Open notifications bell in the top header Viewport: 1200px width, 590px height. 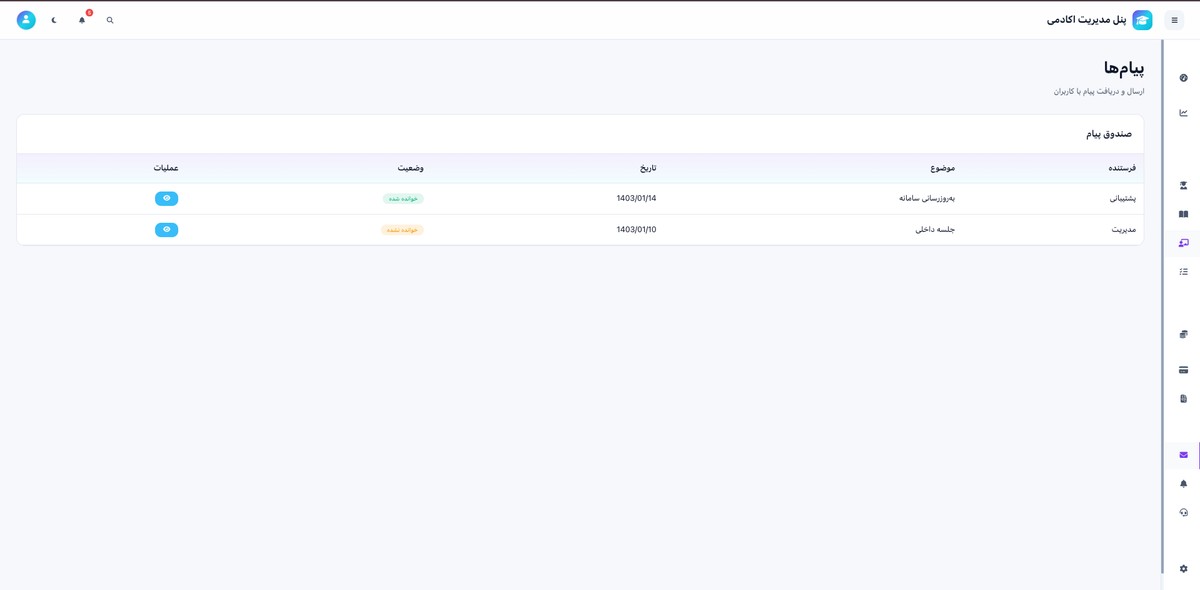coord(82,20)
